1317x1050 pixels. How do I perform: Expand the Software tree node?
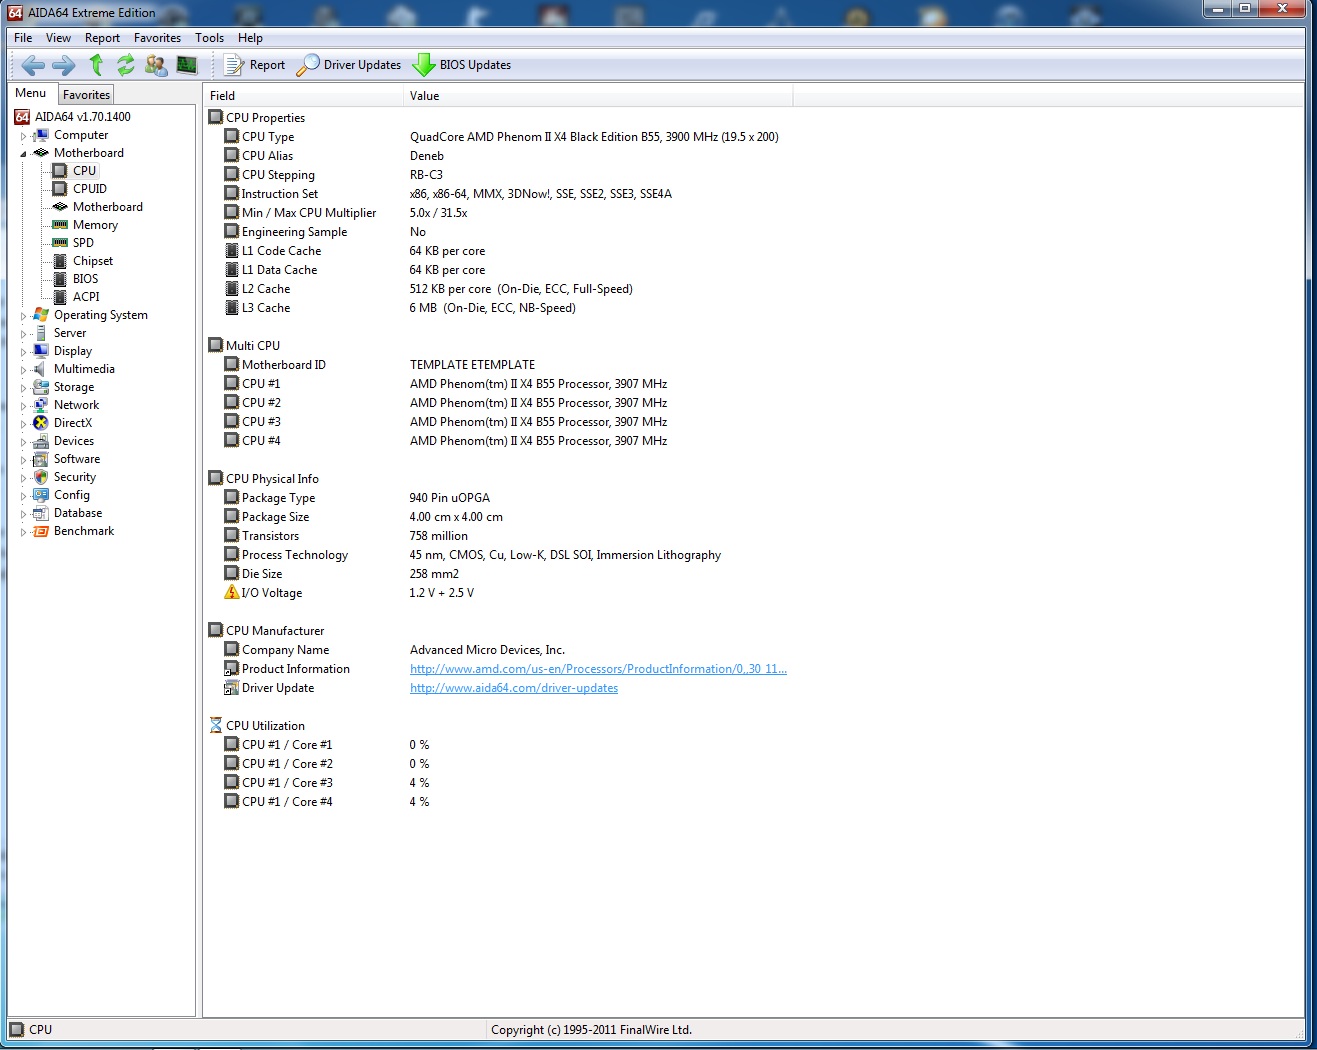click(24, 460)
